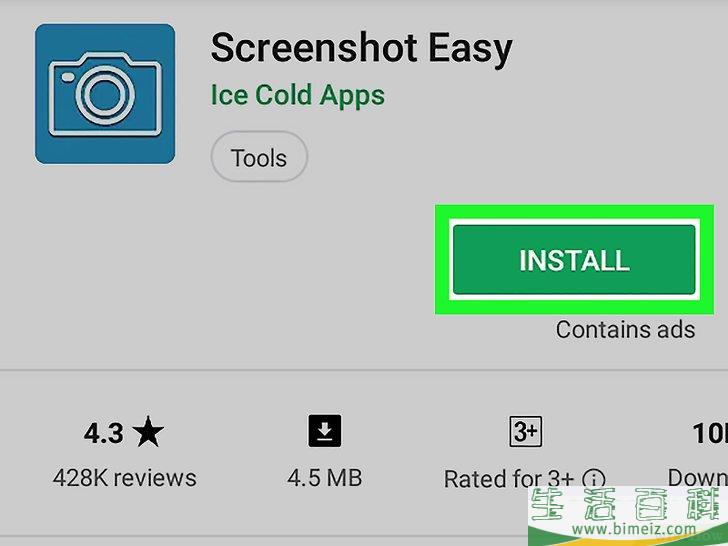Select the Tools category chip
The image size is (728, 546).
point(259,157)
